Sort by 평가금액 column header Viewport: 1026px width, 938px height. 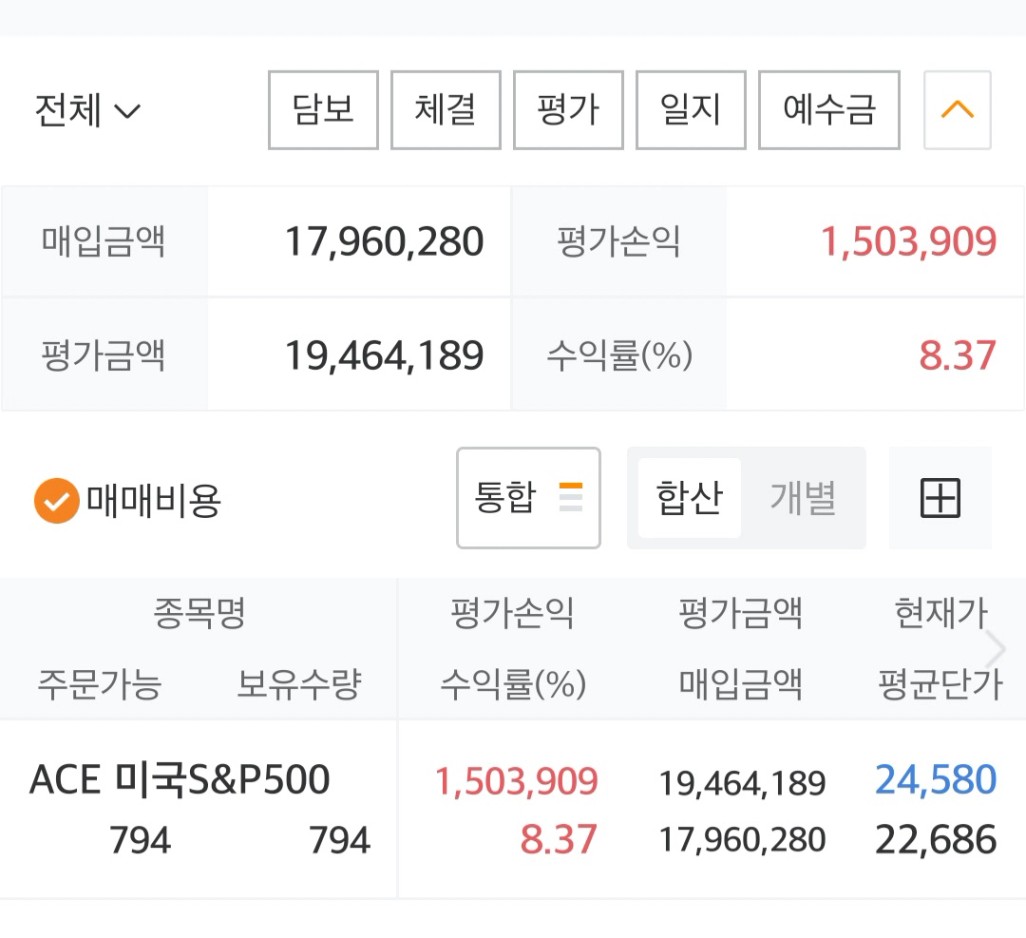[x=740, y=613]
